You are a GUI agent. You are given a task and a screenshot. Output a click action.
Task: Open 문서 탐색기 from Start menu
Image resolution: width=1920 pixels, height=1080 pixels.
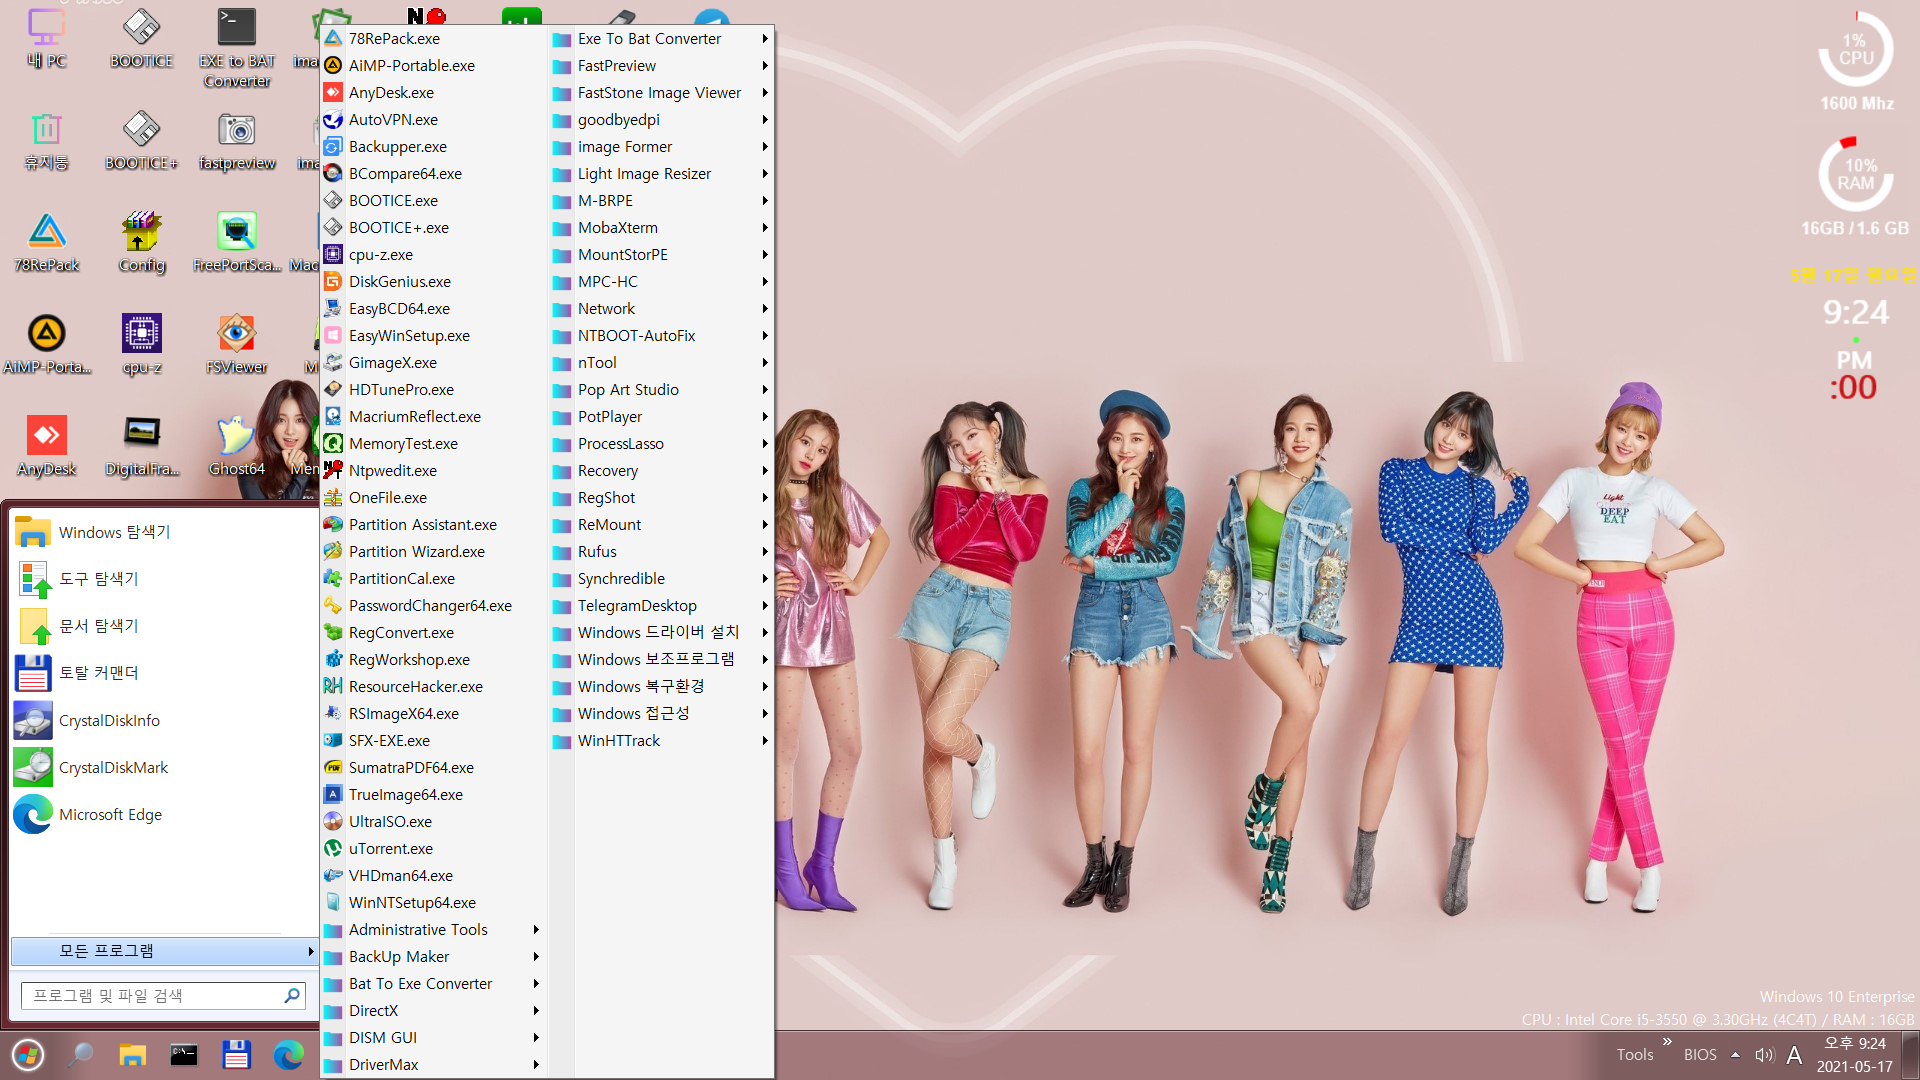[x=163, y=626]
